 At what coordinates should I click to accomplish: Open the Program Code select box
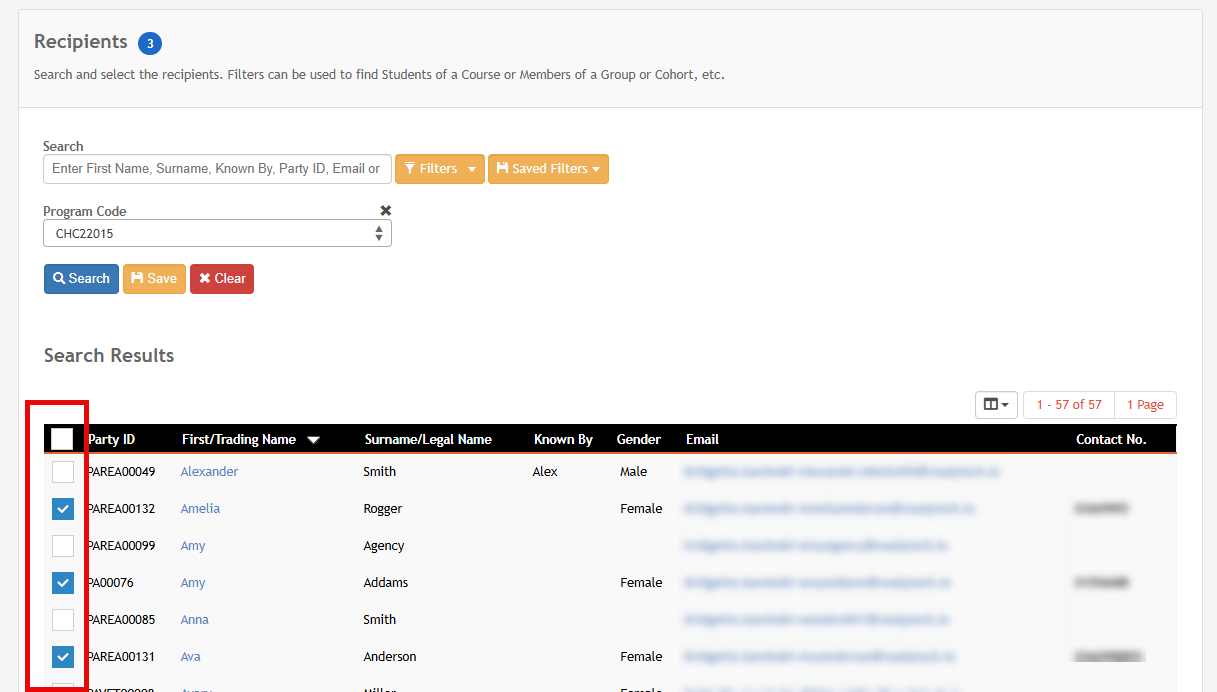217,233
